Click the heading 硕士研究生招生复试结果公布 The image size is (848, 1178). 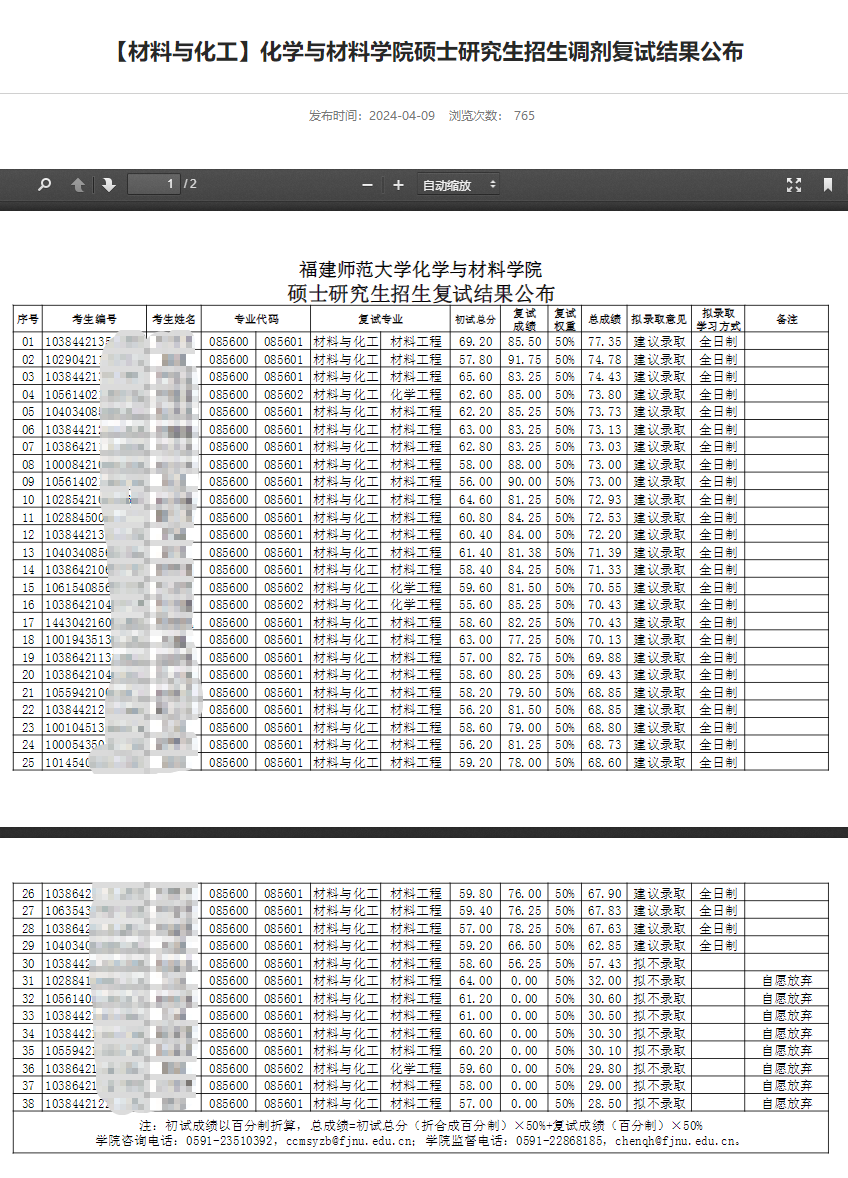coord(421,293)
